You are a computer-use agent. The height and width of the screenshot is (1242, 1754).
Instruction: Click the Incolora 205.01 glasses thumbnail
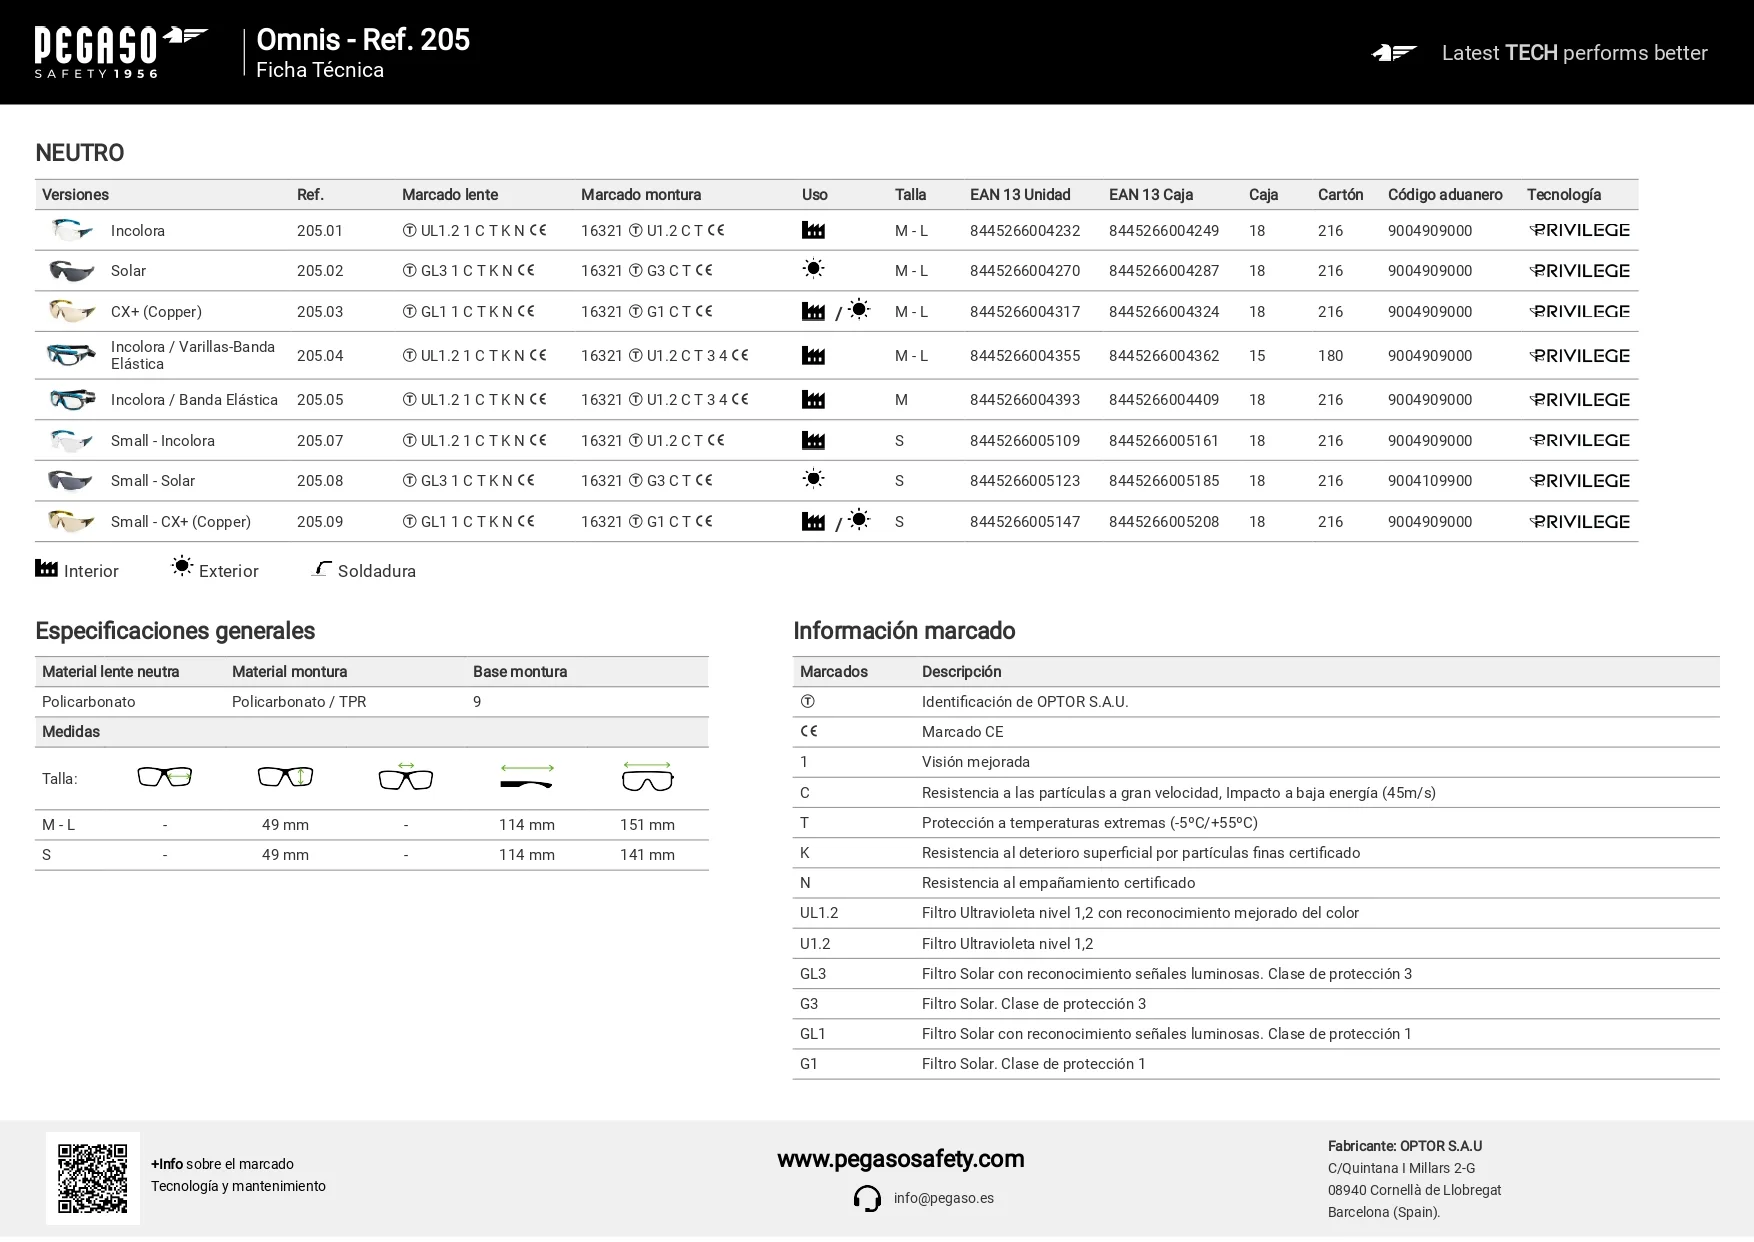coord(71,230)
